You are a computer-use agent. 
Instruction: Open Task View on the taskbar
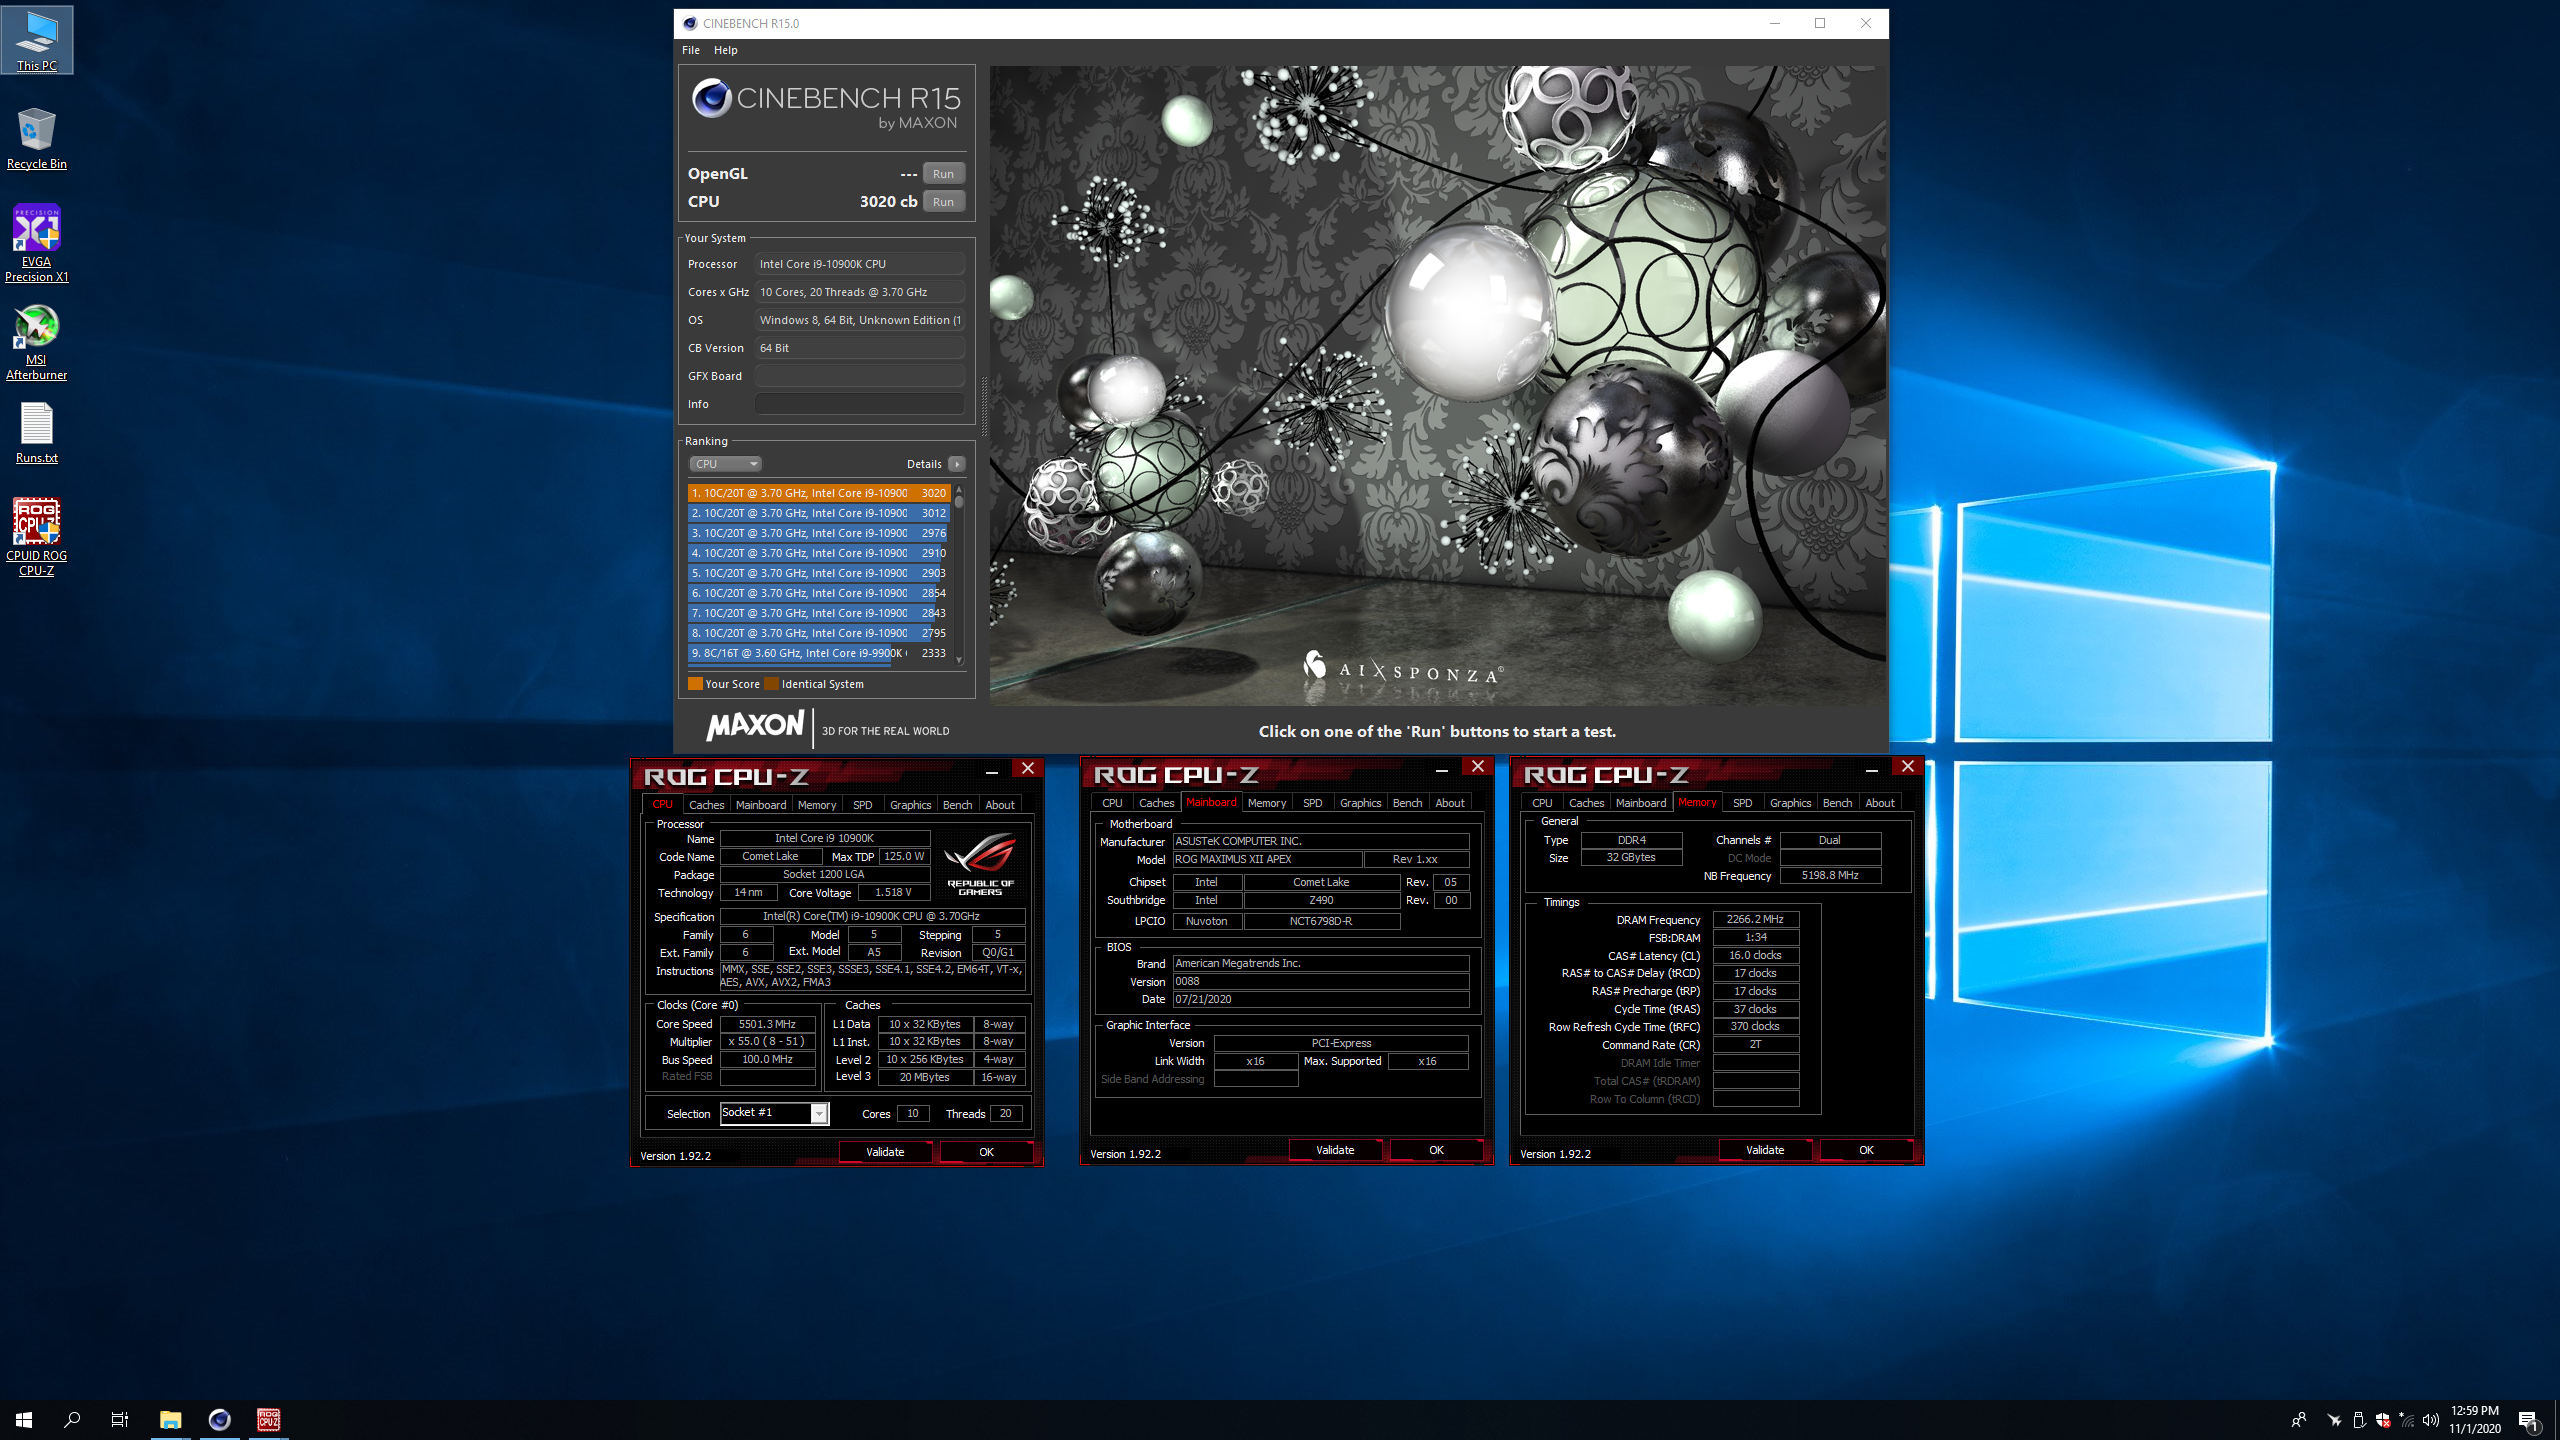[120, 1419]
